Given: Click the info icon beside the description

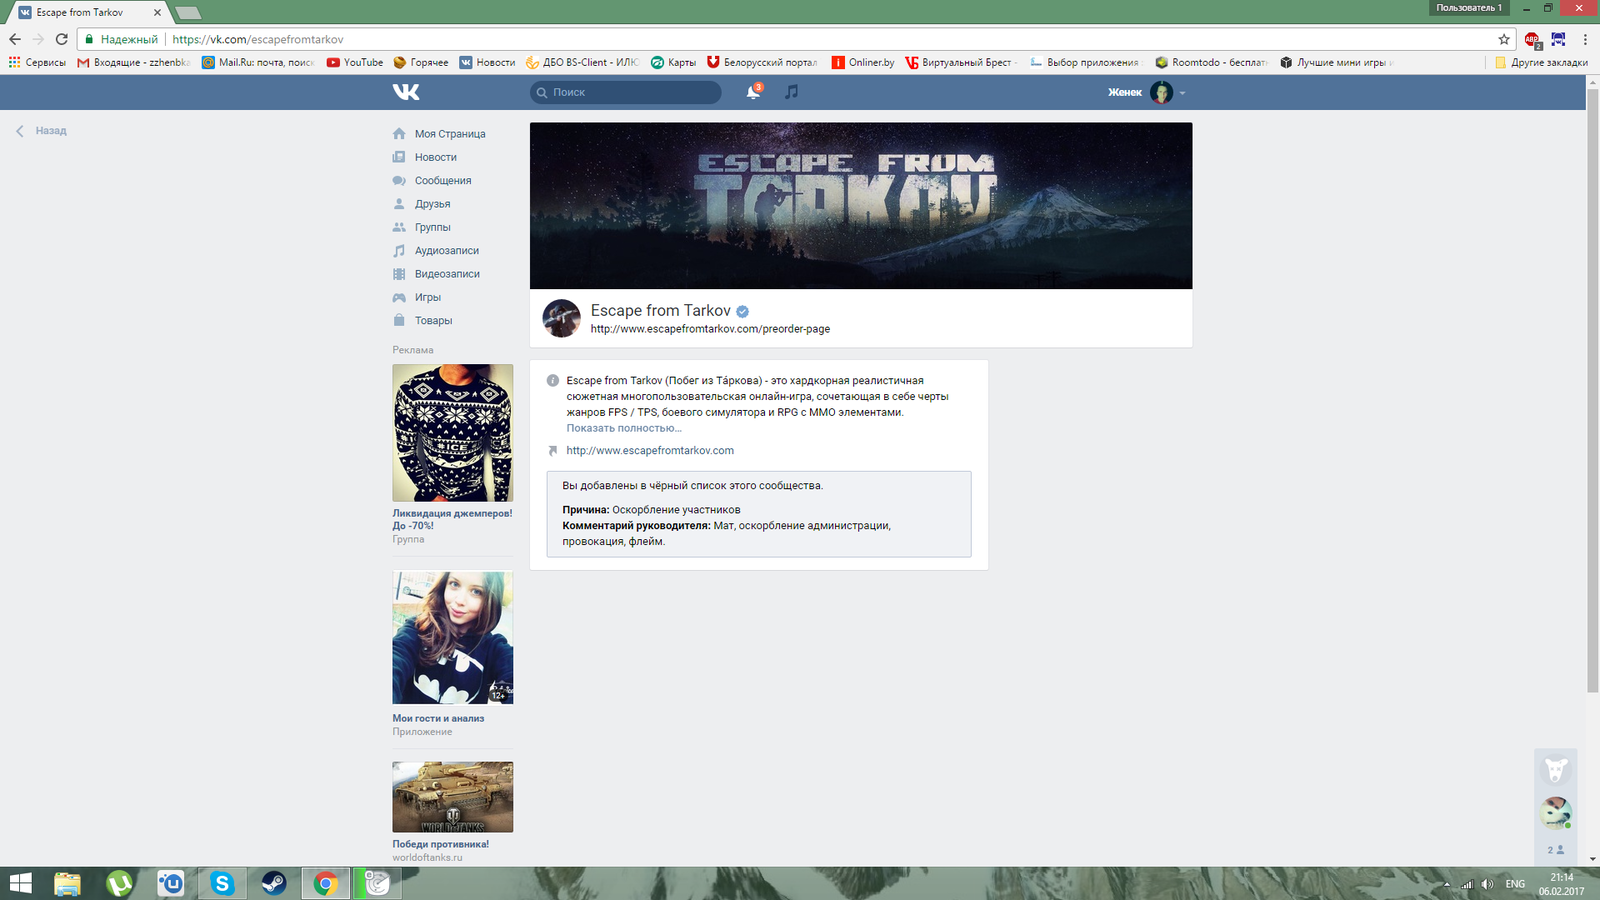Looking at the screenshot, I should click(553, 381).
